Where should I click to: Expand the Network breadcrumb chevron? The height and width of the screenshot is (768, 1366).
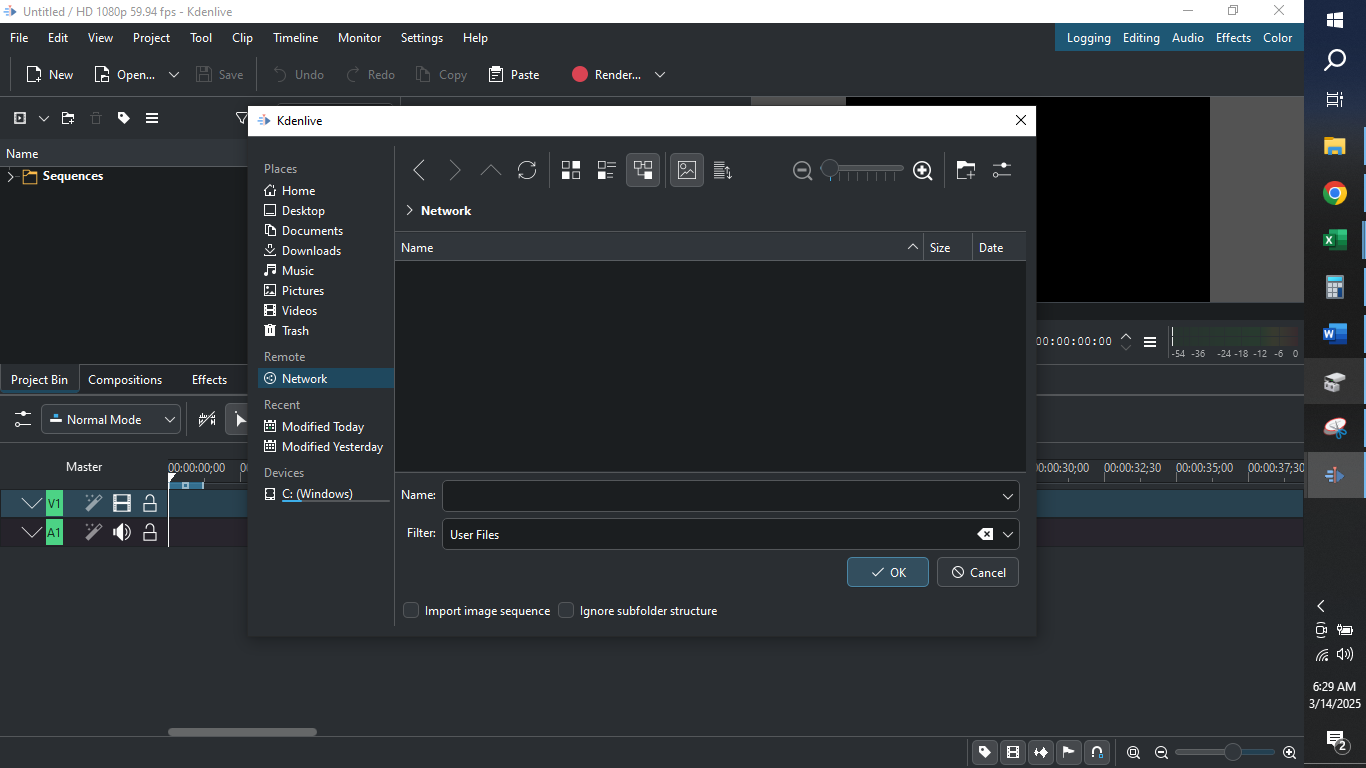point(409,211)
